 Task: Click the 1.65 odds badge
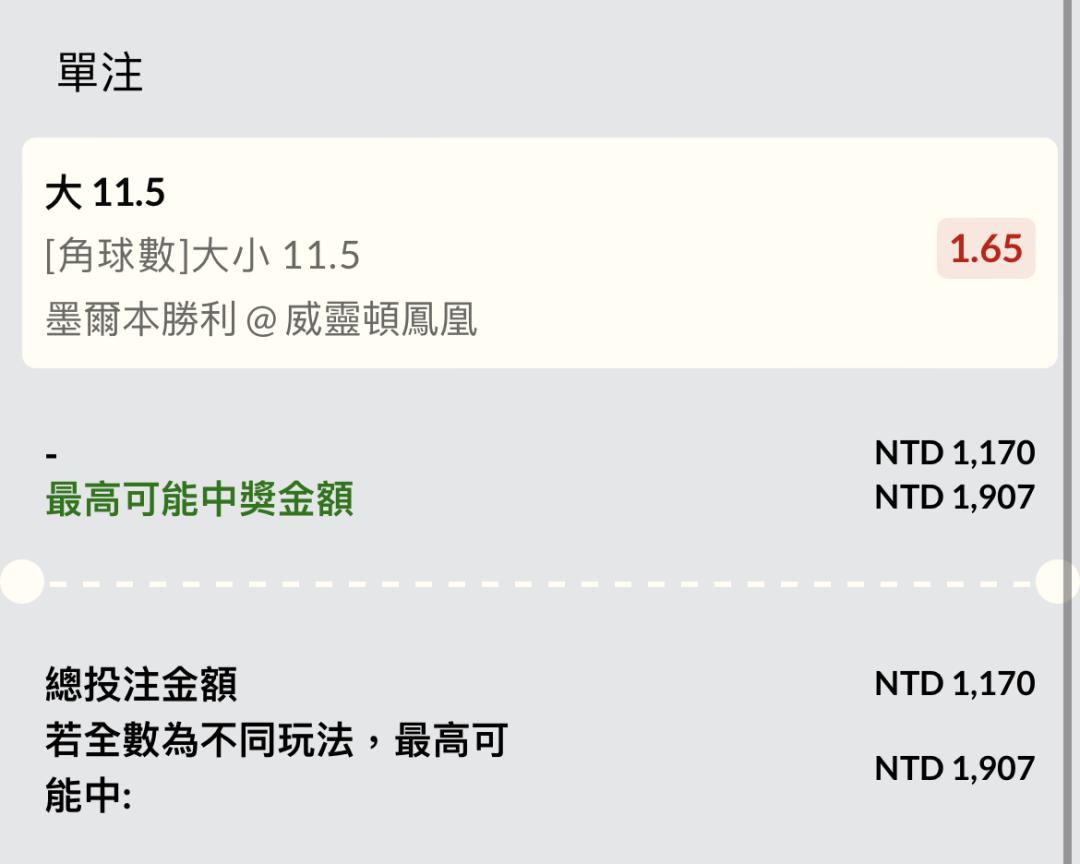pos(986,248)
